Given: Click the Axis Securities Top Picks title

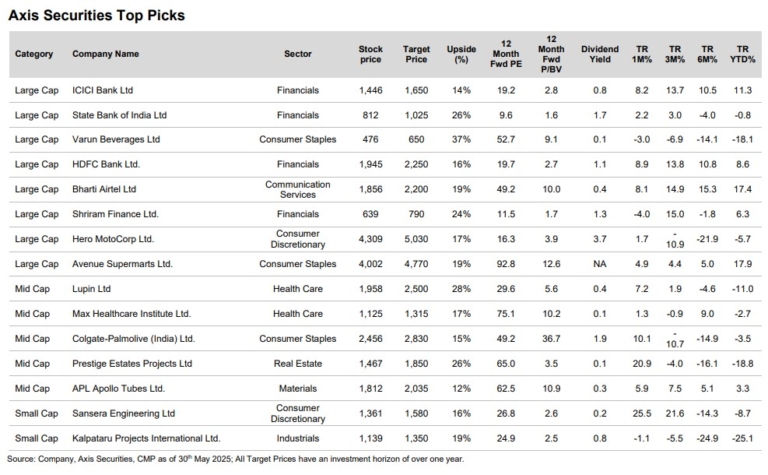Looking at the screenshot, I should pyautogui.click(x=95, y=16).
